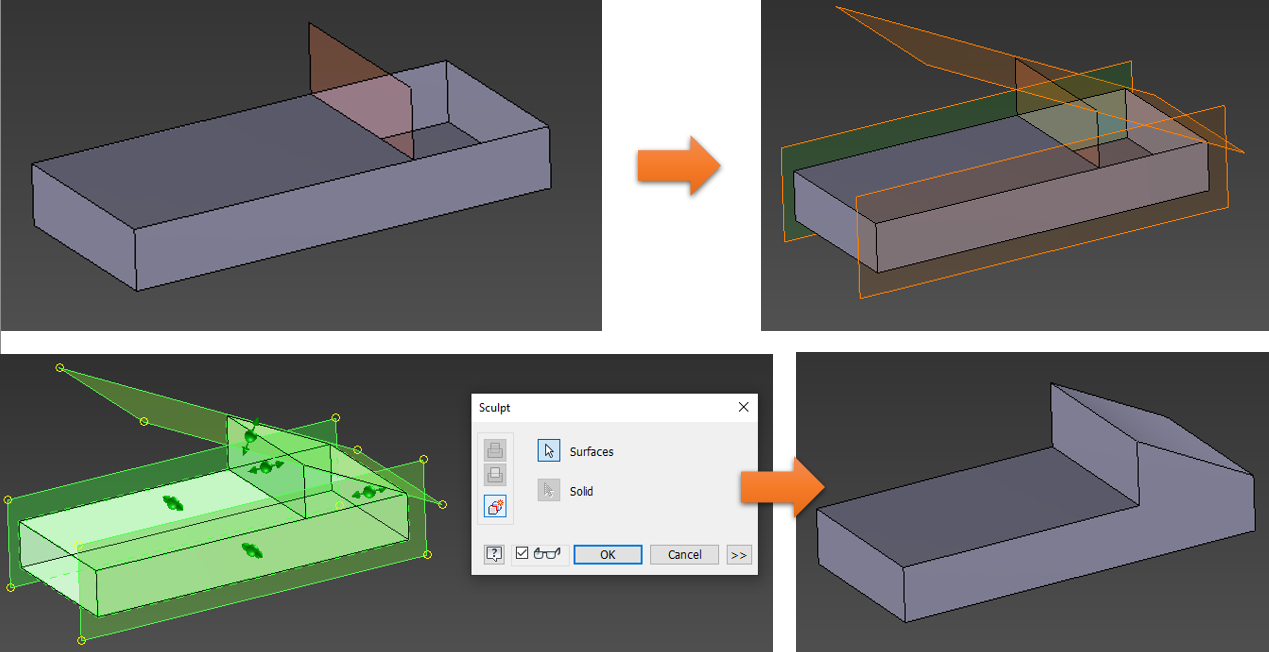Open Help via the question mark icon
This screenshot has height=652, width=1269.
tap(494, 554)
